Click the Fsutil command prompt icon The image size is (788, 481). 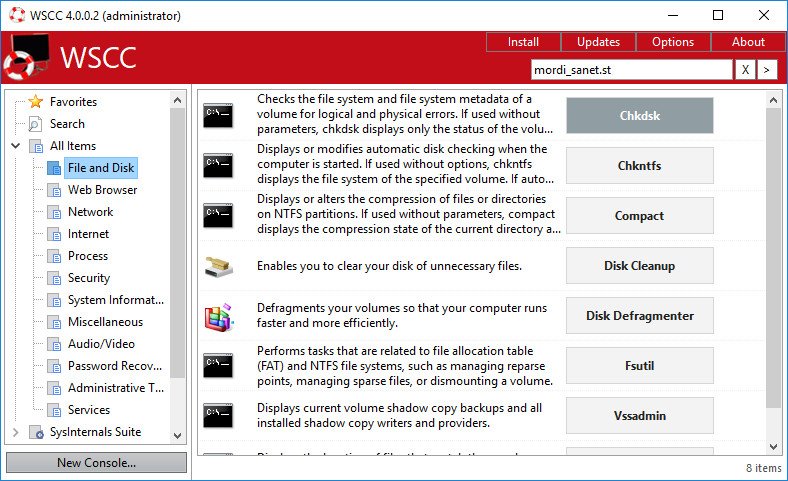pyautogui.click(x=218, y=366)
